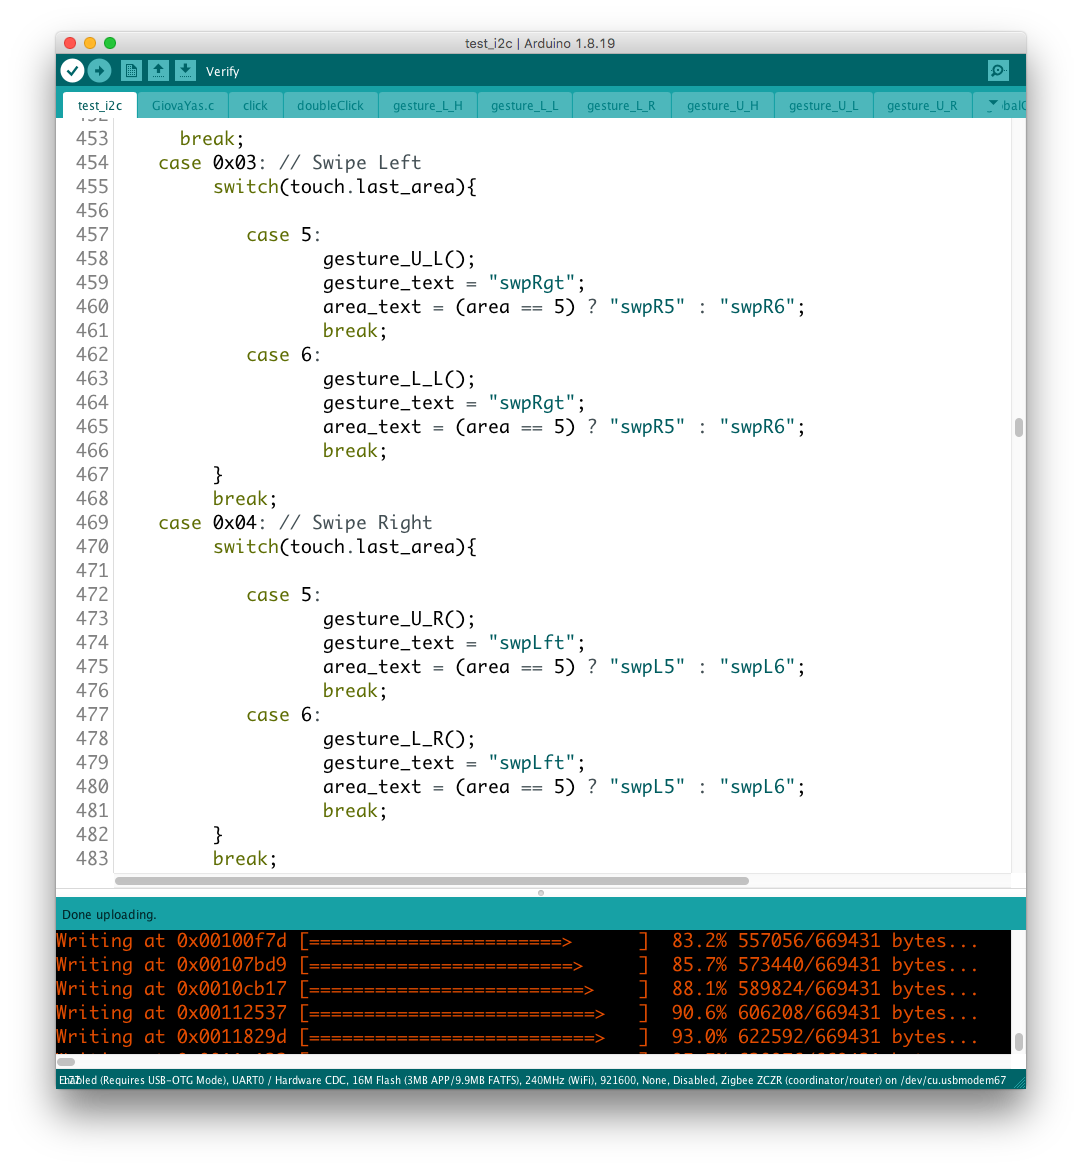Switch to the gesture_U_R tab

tap(921, 105)
